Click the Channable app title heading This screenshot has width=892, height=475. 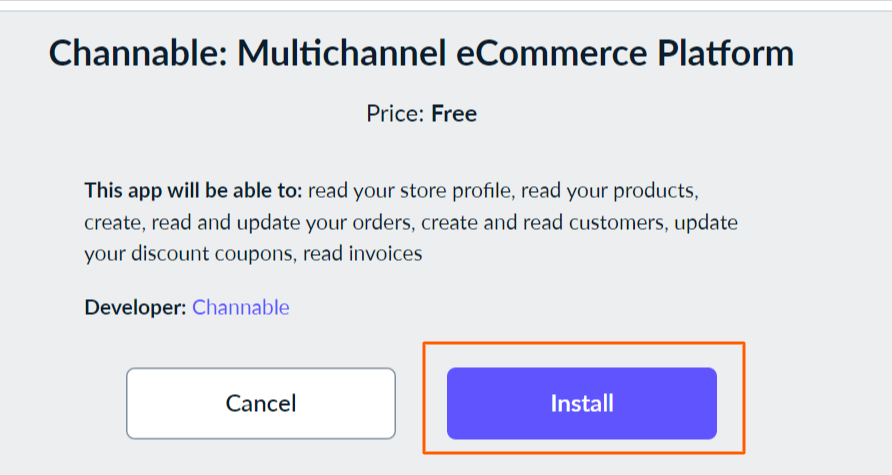421,53
